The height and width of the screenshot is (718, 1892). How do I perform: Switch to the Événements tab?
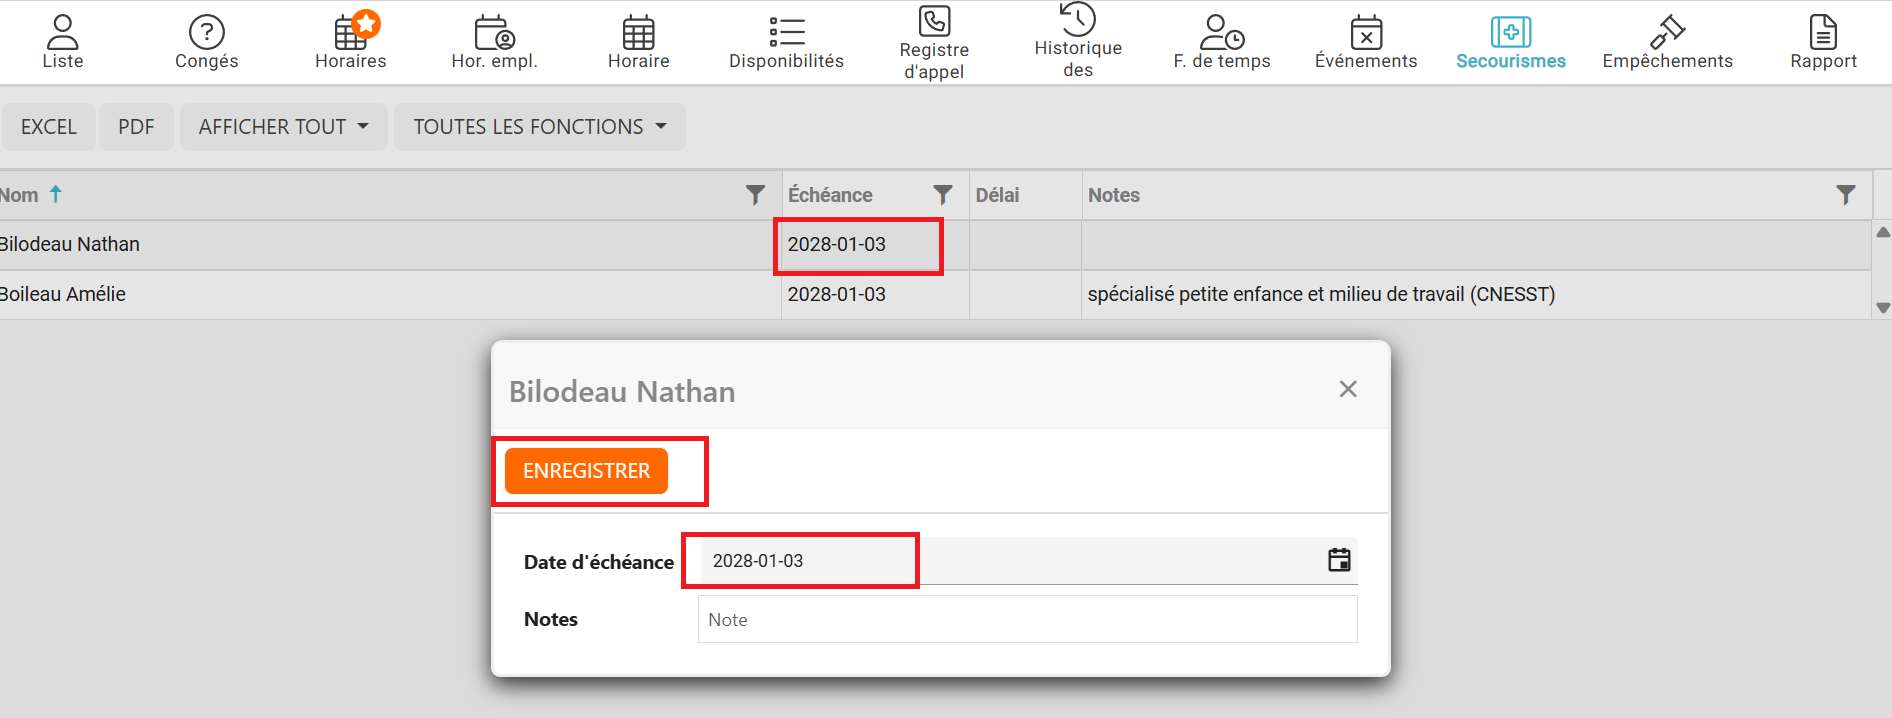(x=1365, y=42)
